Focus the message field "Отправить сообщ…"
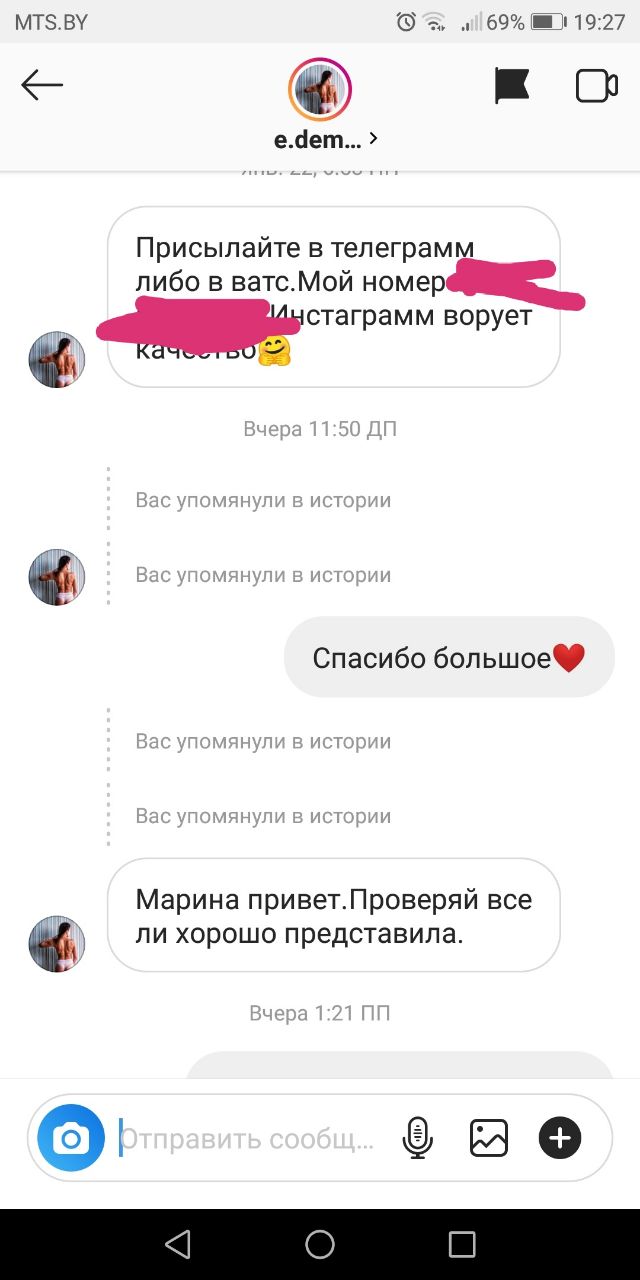Screen dimensions: 640x1280 pyautogui.click(x=250, y=1138)
